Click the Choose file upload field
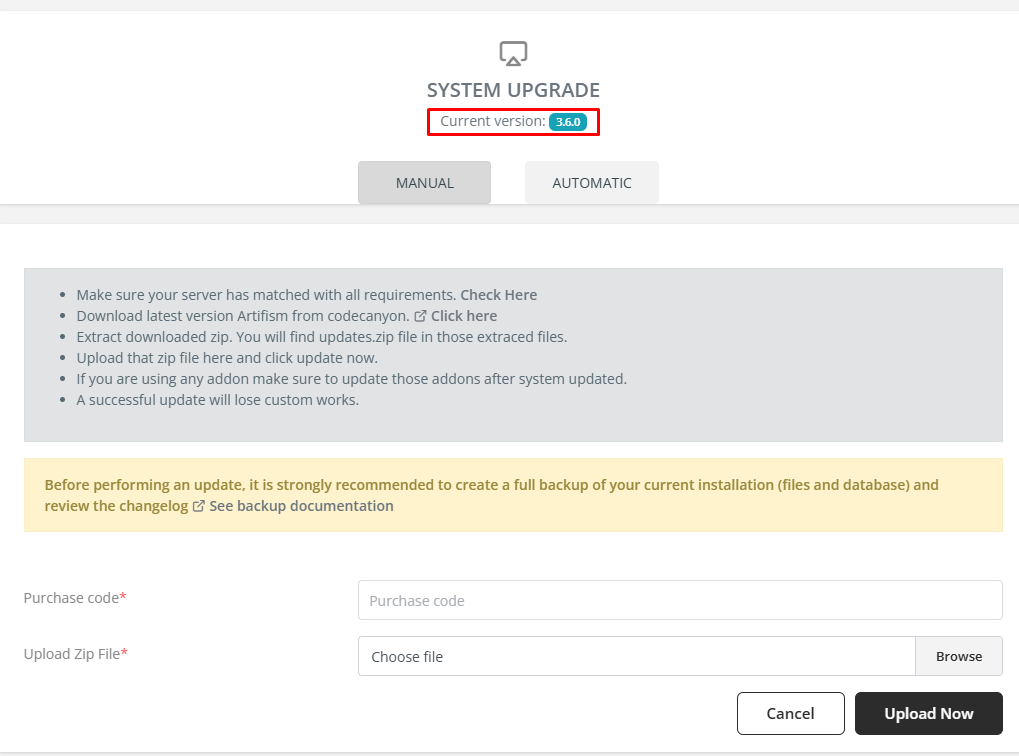Screen dimensions: 1019x756 coord(636,657)
